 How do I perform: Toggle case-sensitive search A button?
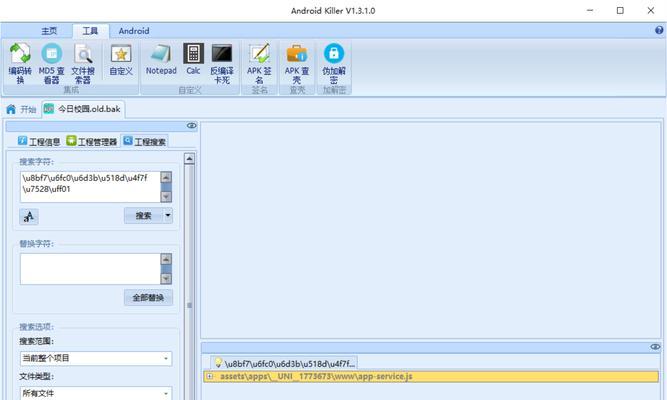pyautogui.click(x=29, y=217)
